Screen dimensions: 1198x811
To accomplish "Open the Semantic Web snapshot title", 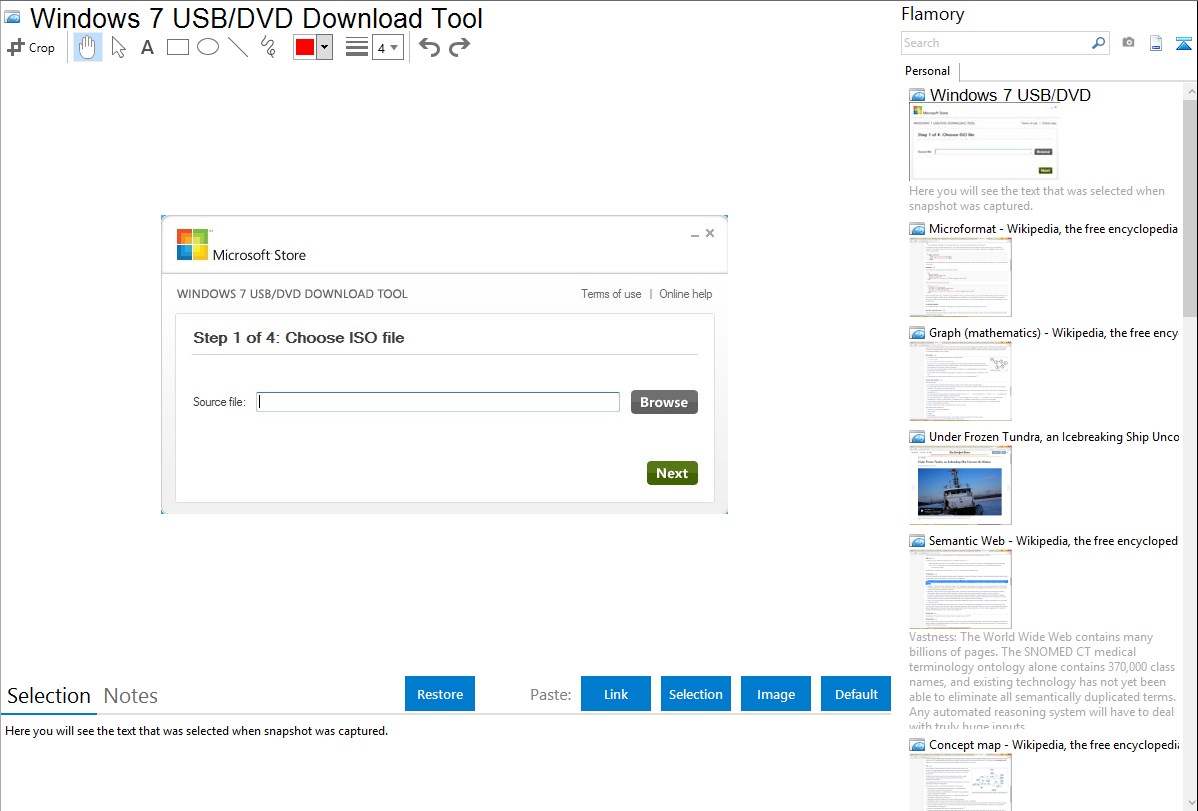I will 1053,540.
